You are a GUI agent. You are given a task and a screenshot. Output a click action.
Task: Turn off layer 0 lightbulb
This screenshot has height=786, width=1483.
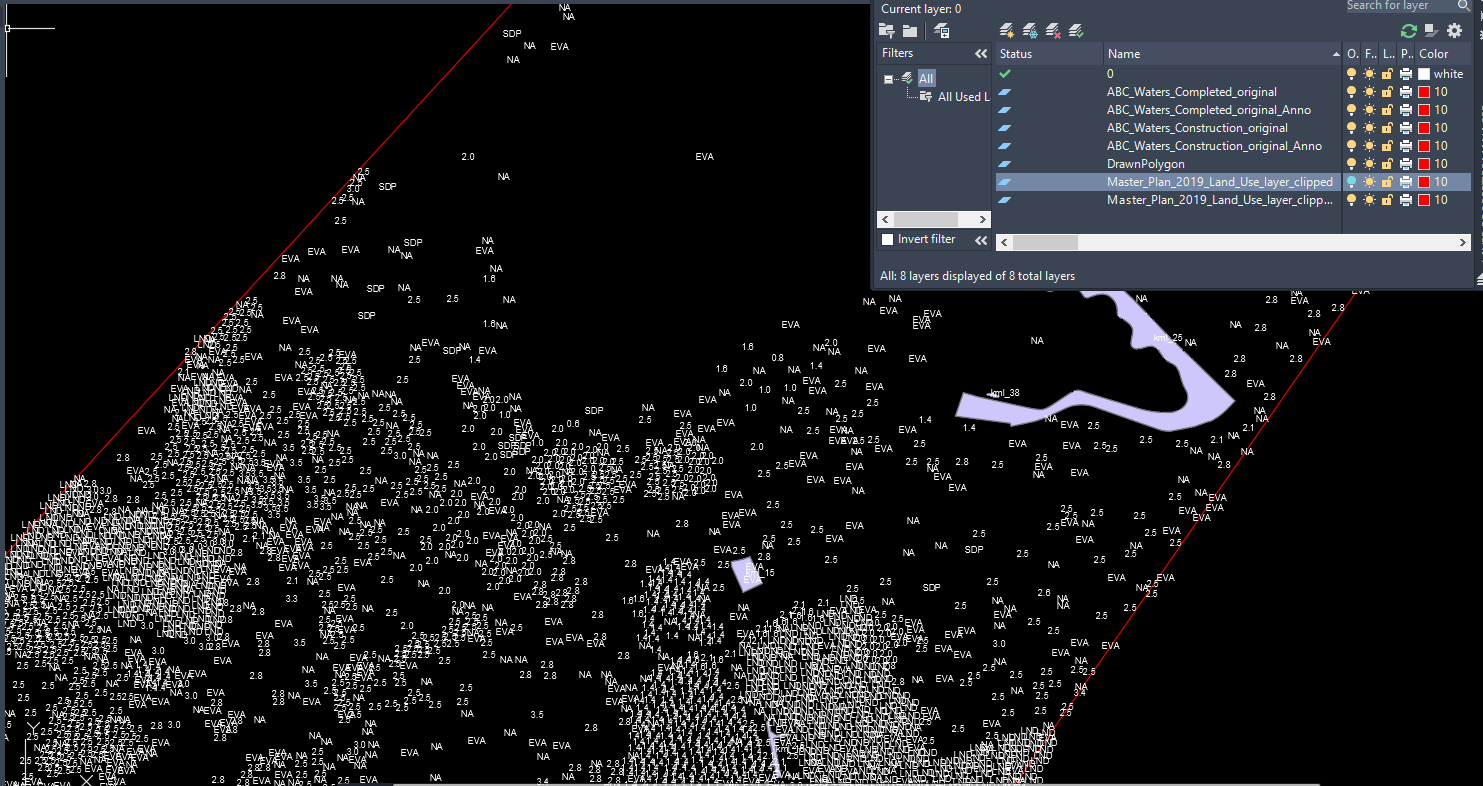tap(1352, 74)
